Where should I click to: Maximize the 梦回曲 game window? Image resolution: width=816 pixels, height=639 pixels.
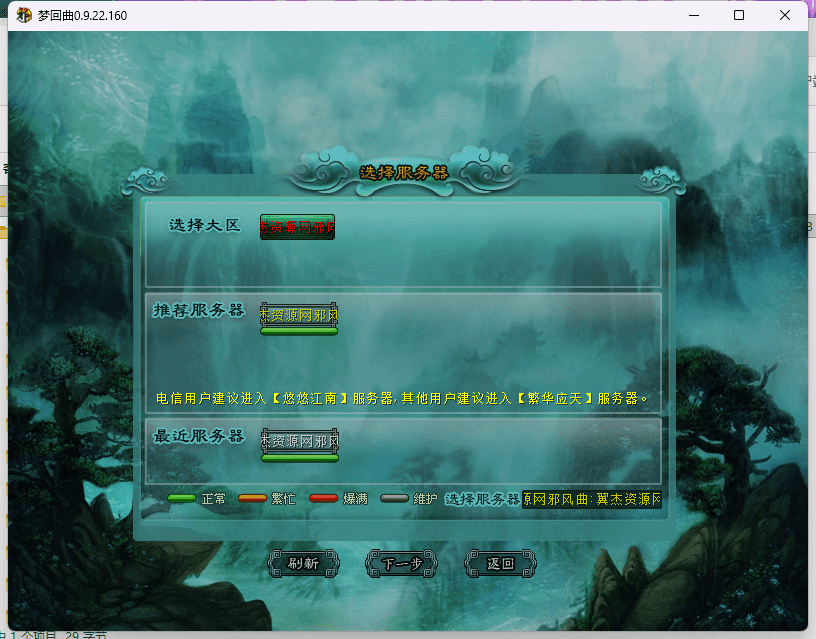tap(738, 16)
